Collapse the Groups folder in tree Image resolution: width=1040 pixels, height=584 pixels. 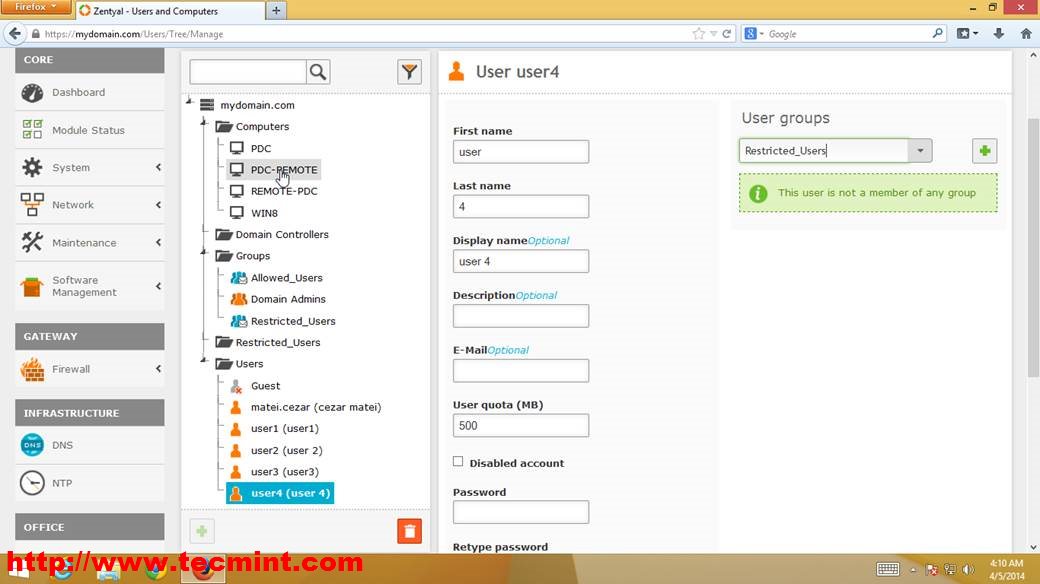point(204,253)
